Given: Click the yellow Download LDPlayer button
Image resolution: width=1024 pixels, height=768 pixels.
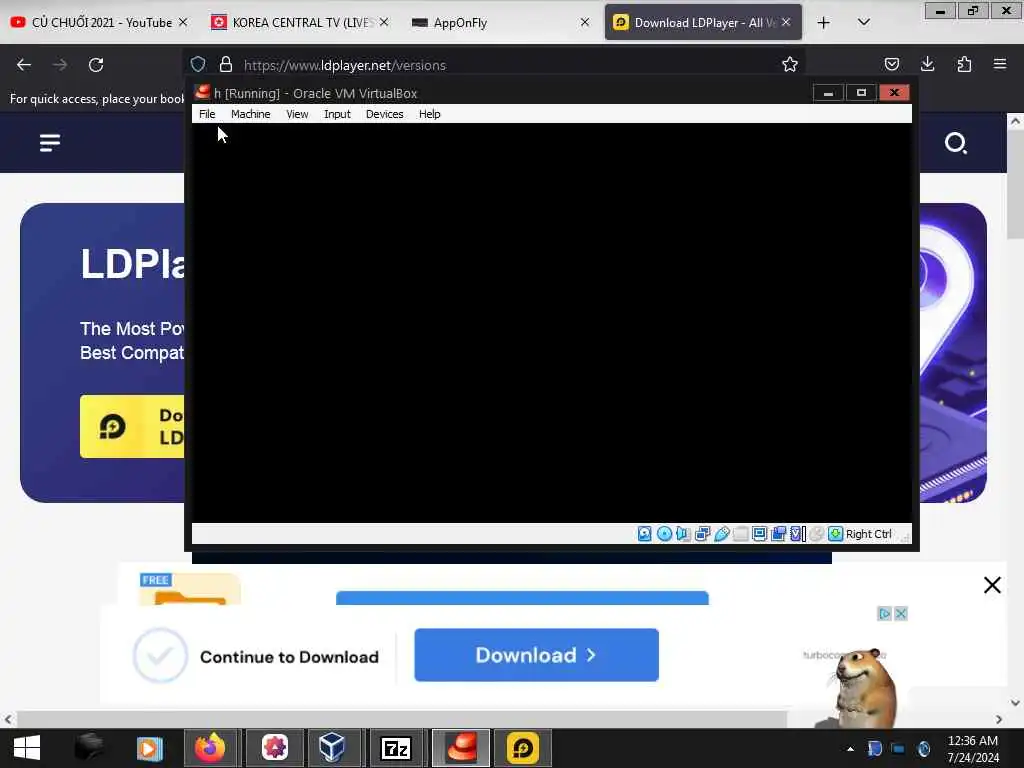Looking at the screenshot, I should click(132, 426).
